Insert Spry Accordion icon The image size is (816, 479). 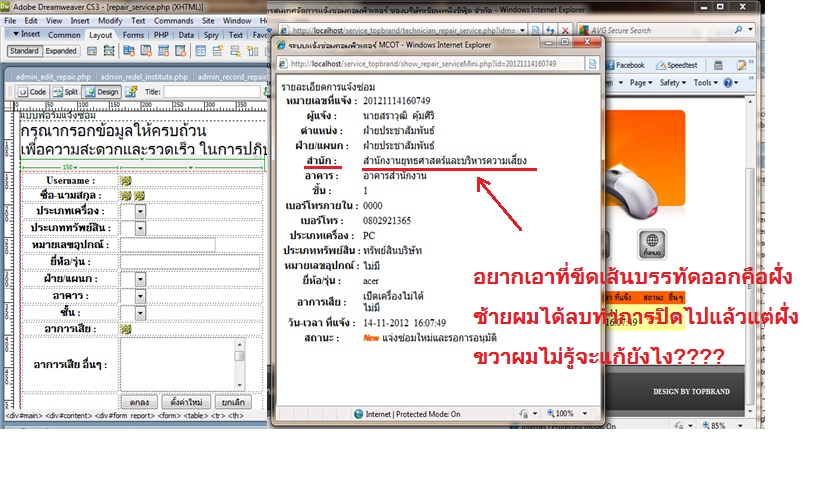click(x=163, y=51)
